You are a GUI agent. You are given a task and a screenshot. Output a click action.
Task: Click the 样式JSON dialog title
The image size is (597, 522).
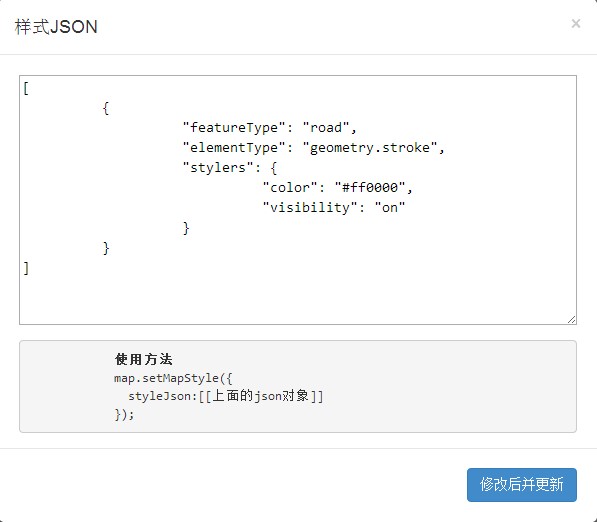tap(56, 27)
